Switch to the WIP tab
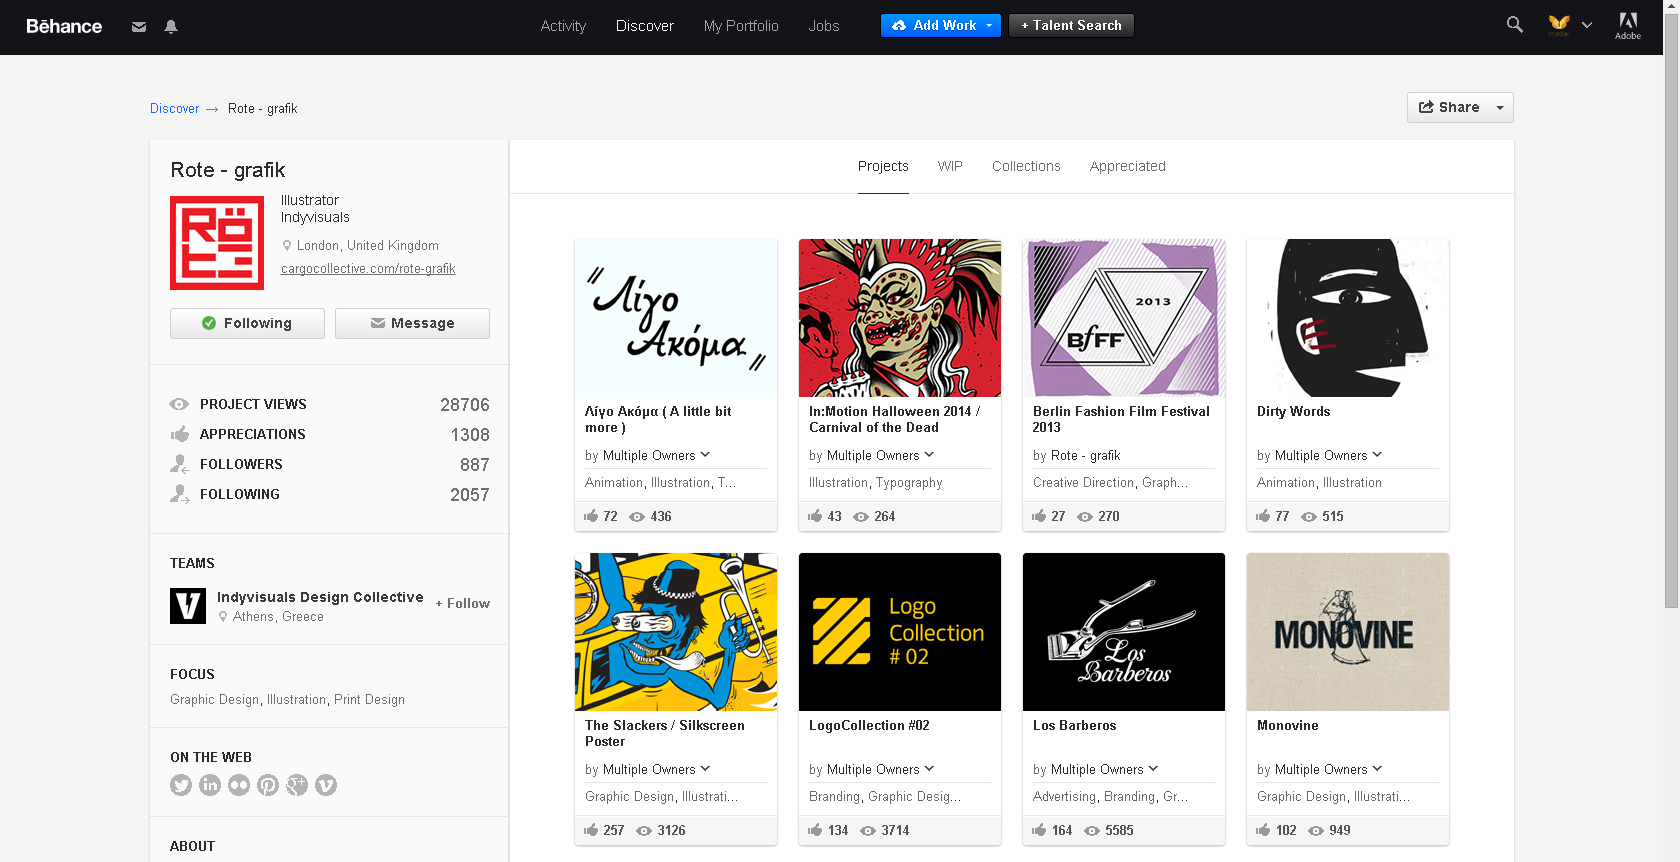Viewport: 1680px width, 862px height. (x=950, y=166)
